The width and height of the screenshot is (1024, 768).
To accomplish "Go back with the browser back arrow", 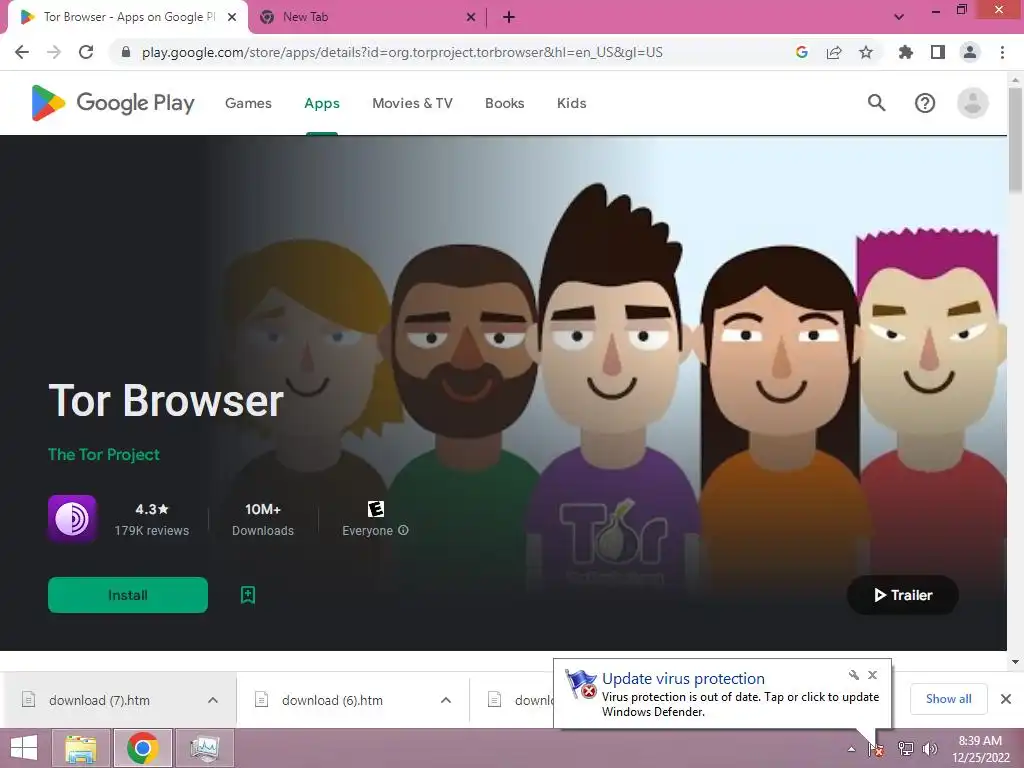I will tap(22, 52).
